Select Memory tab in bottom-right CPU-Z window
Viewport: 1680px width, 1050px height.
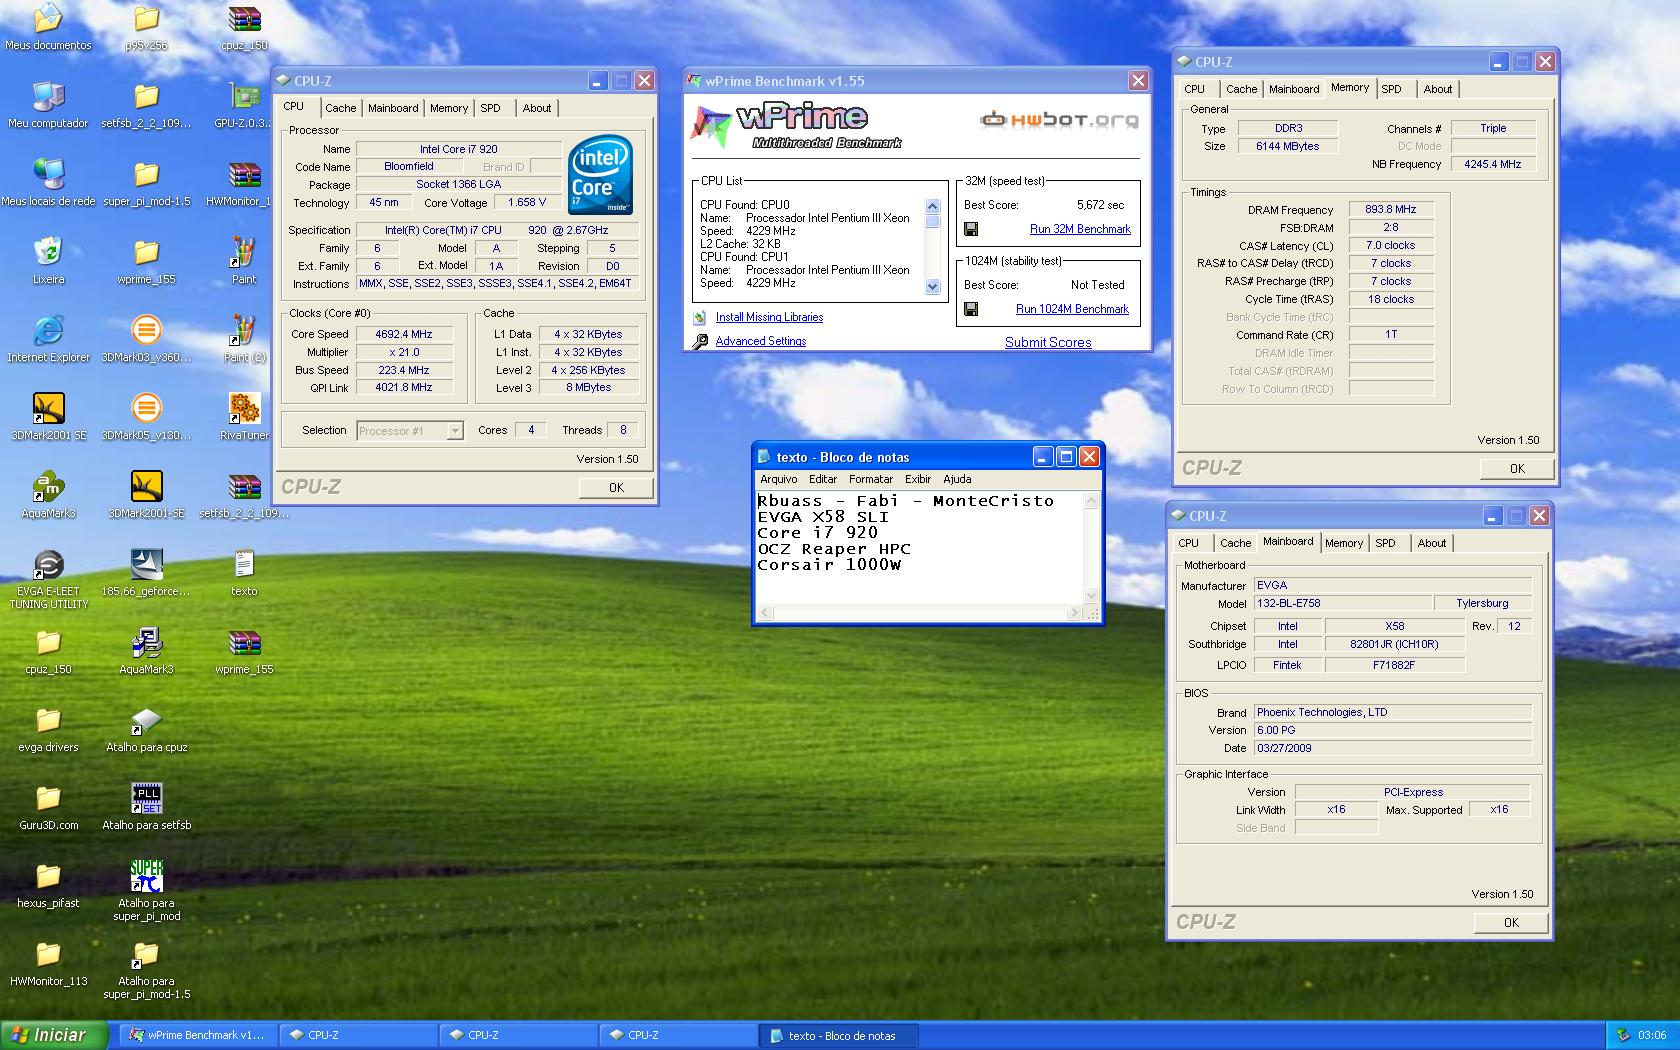tap(1343, 543)
